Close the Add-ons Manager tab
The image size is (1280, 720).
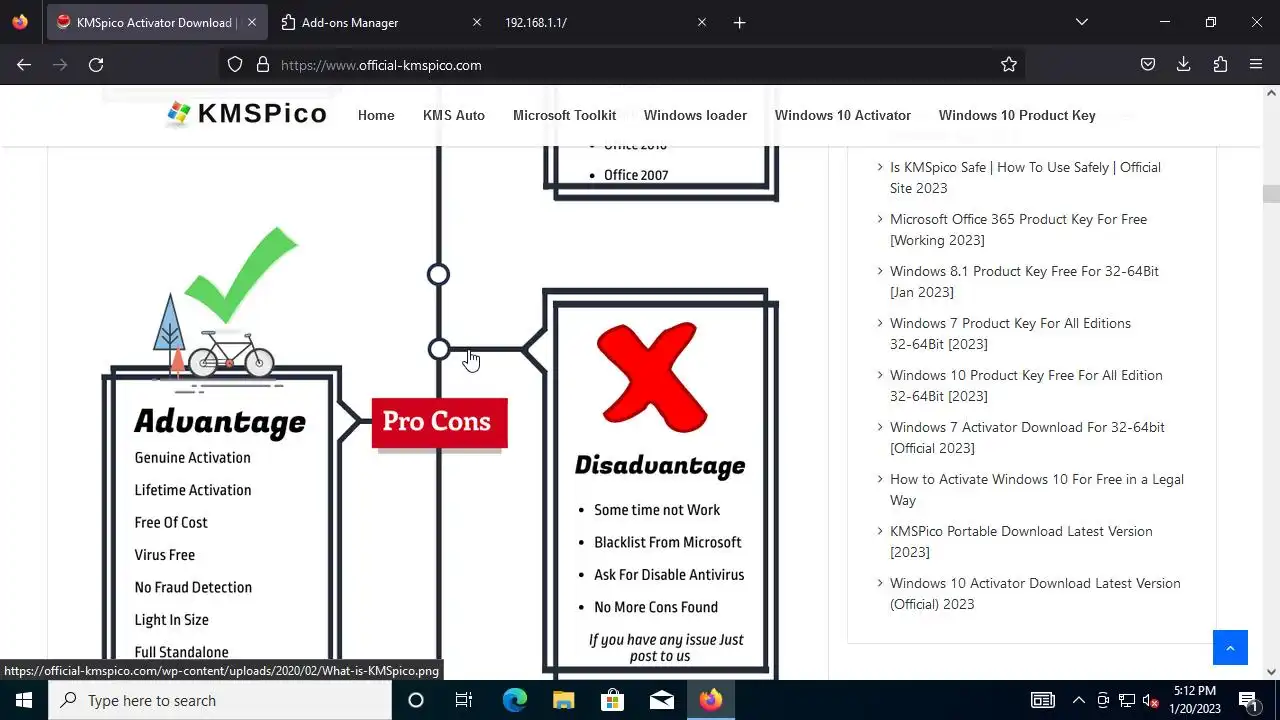[477, 22]
